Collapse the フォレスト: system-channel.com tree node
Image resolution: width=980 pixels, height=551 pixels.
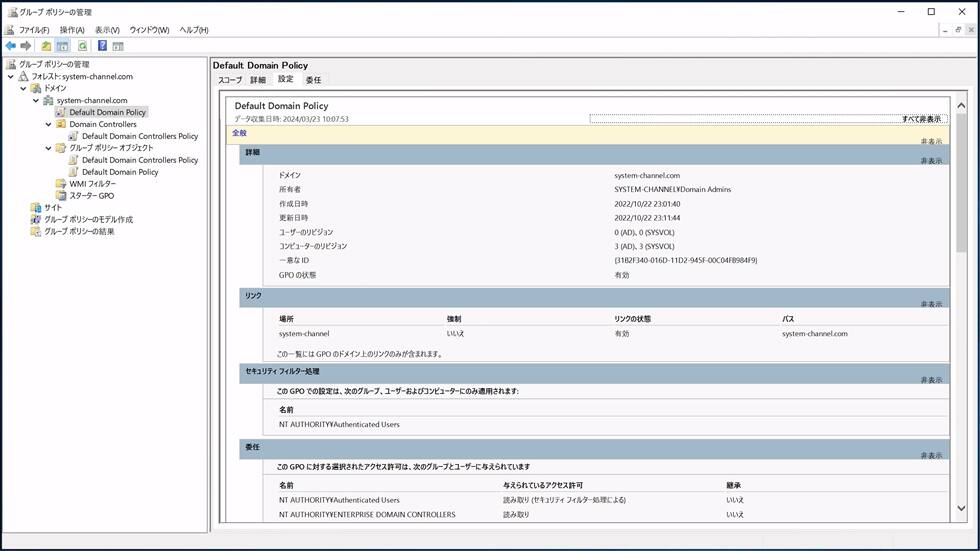[x=11, y=77]
